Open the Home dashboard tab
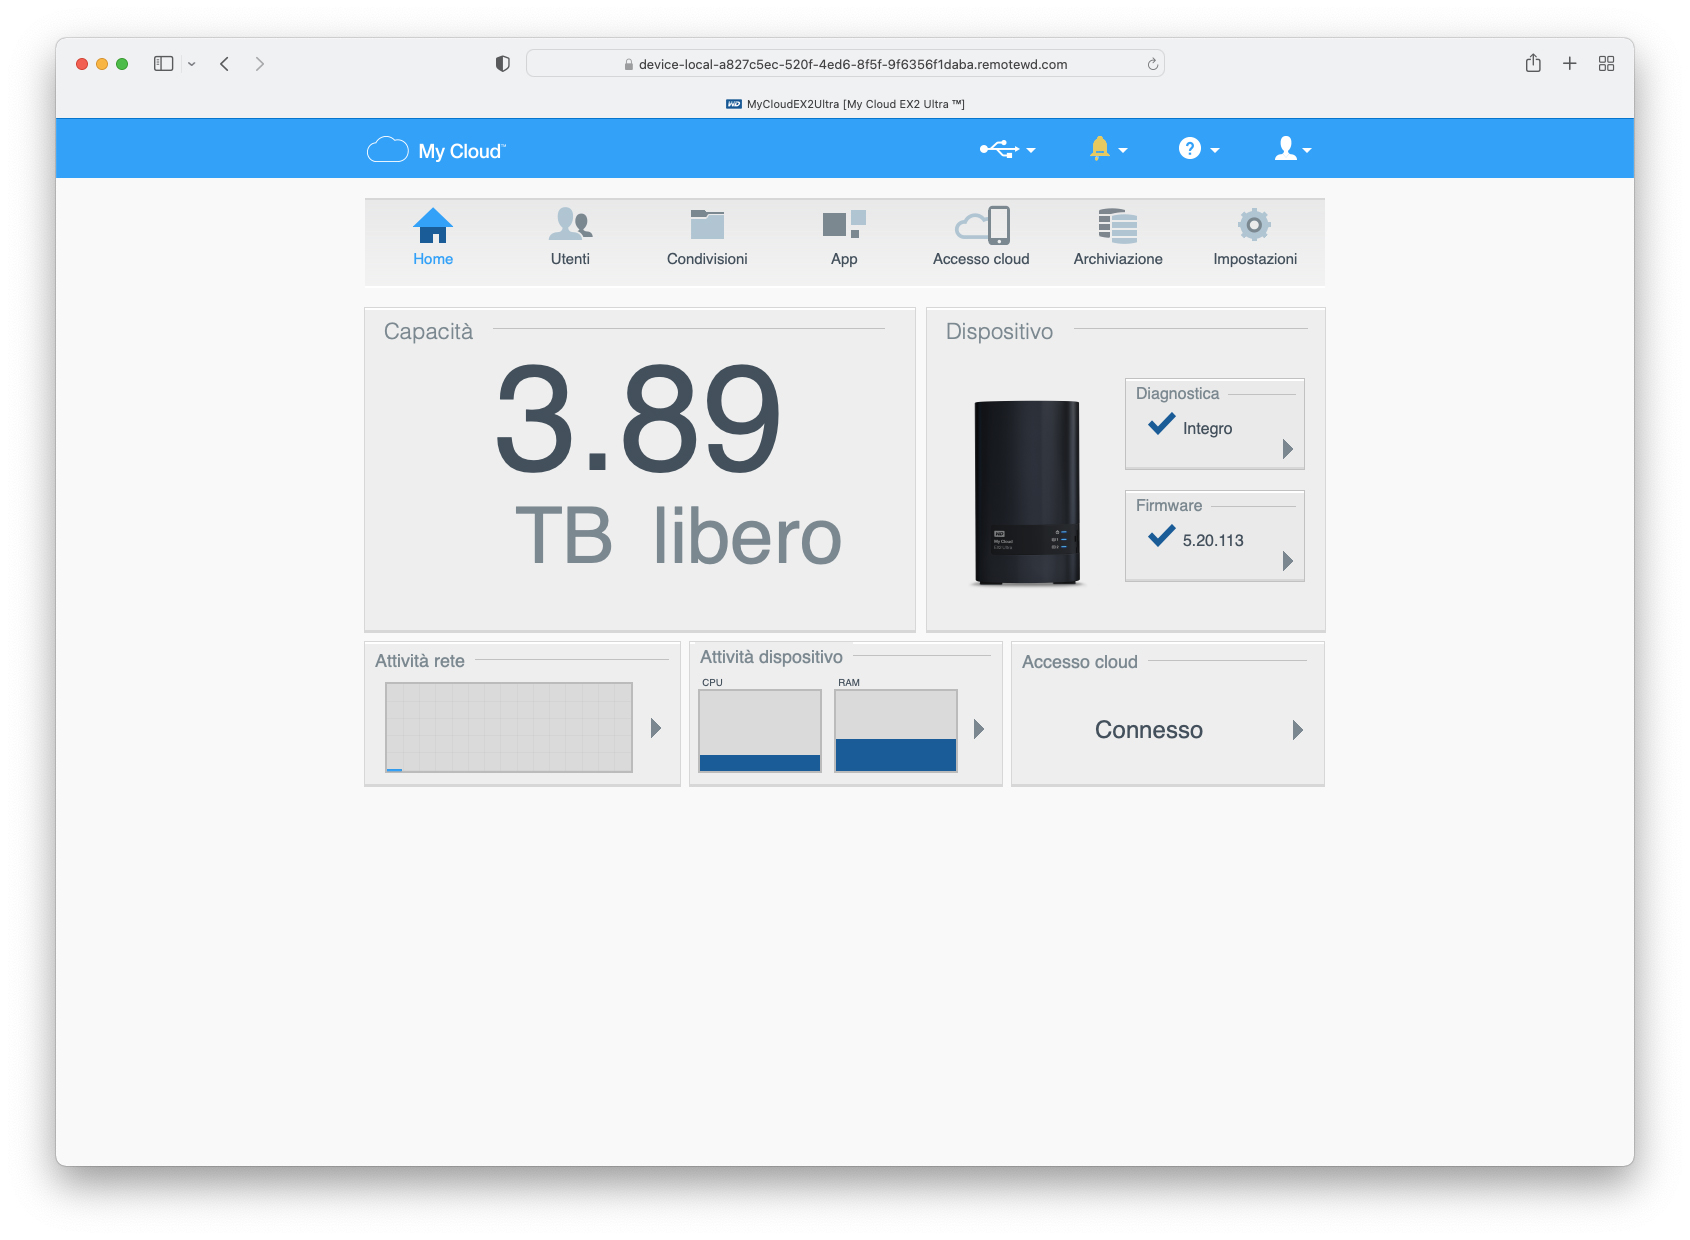Screen dimensions: 1690x1240 pyautogui.click(x=433, y=238)
